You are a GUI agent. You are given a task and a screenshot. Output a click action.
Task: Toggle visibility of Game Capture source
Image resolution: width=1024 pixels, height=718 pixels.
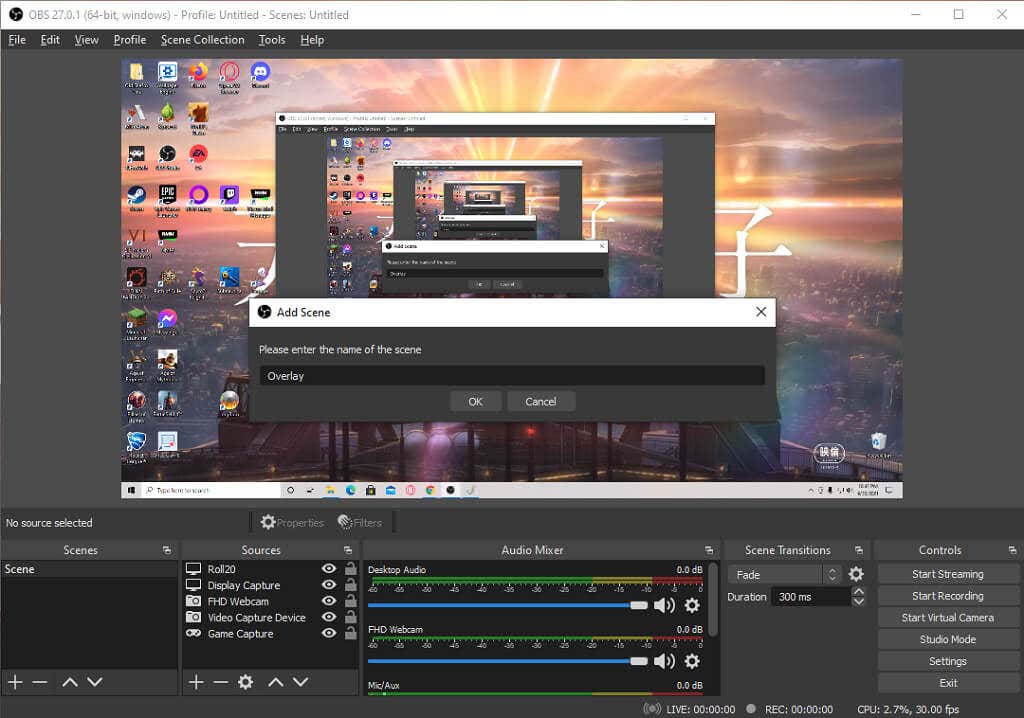click(328, 633)
